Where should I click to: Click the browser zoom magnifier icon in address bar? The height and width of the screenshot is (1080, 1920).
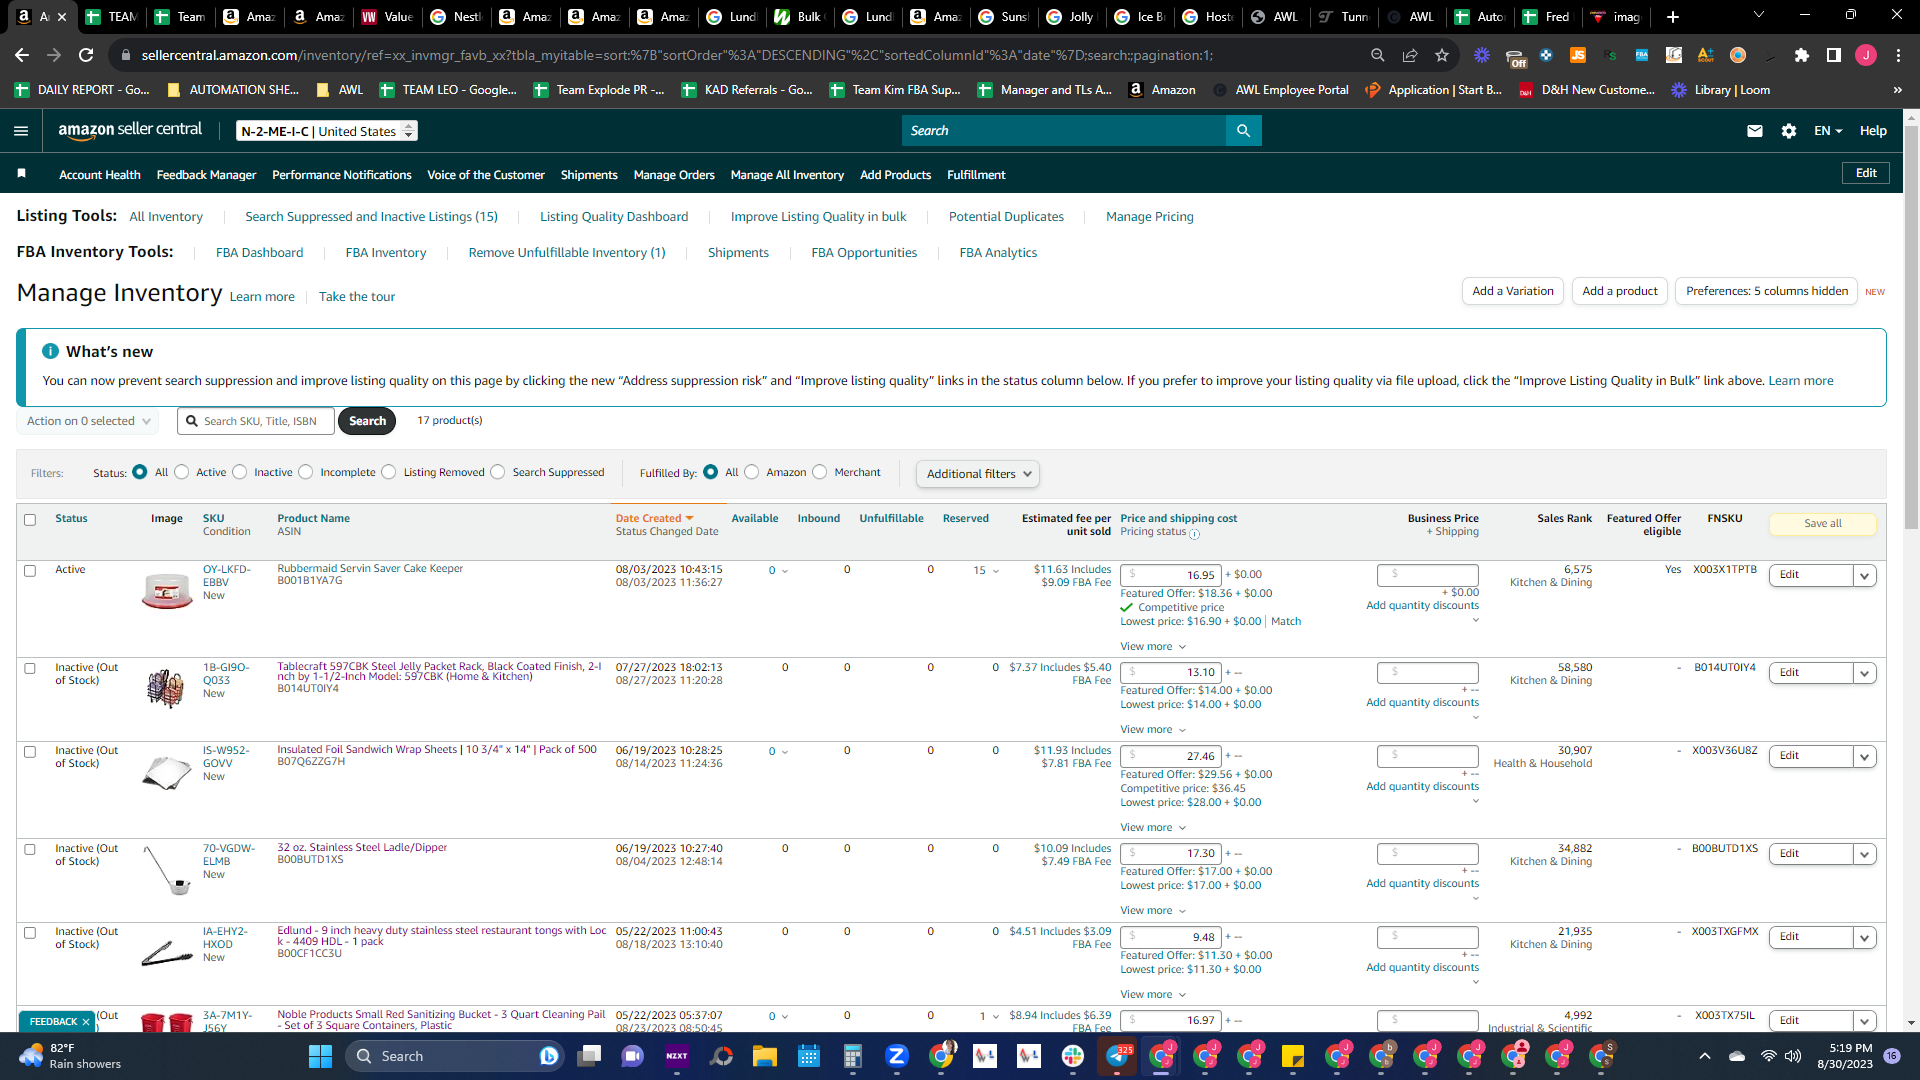(1378, 55)
